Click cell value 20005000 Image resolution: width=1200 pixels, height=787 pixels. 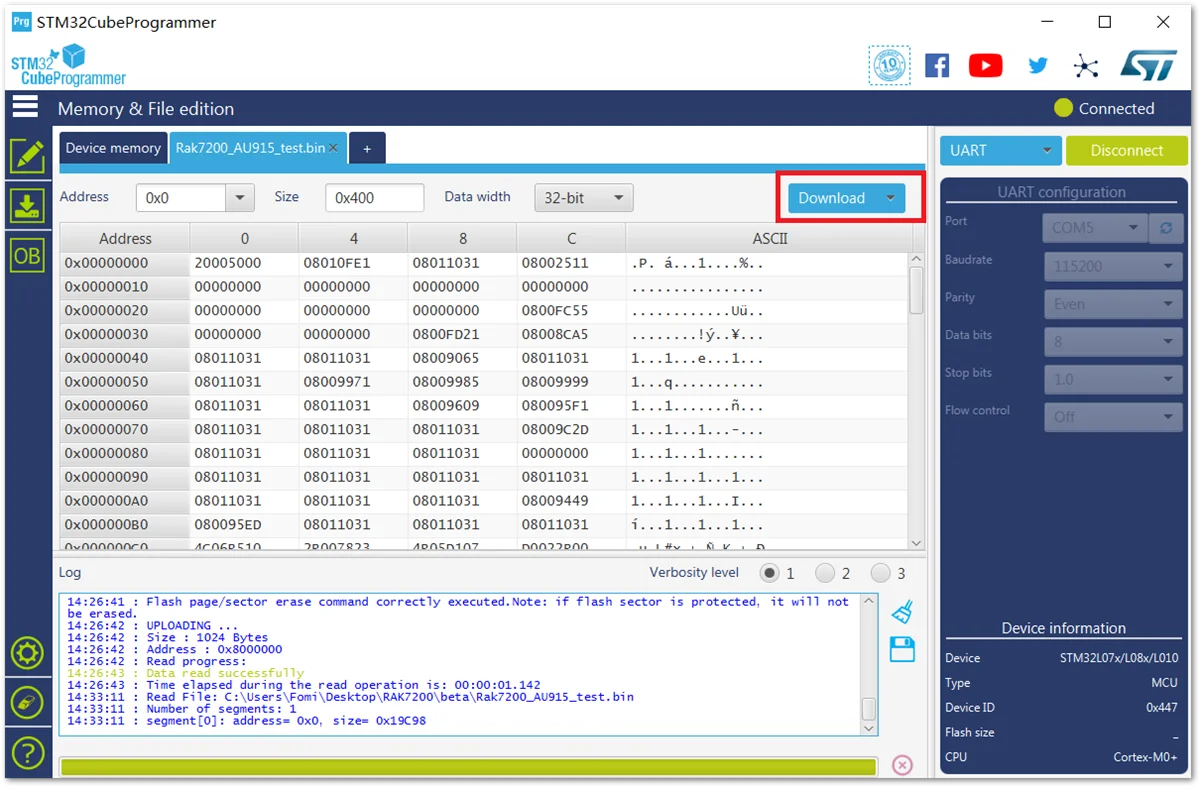tap(228, 263)
